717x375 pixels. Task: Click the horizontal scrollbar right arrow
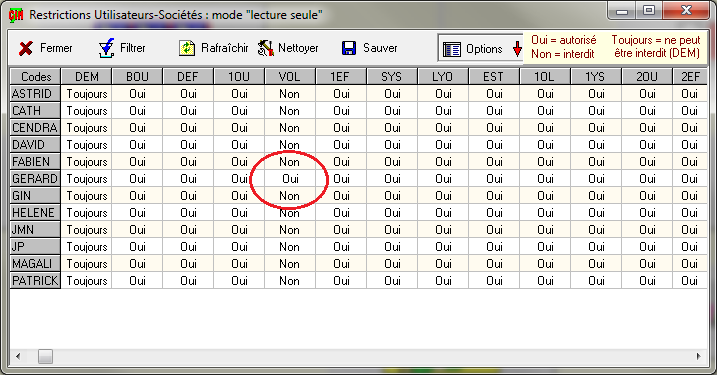point(698,356)
